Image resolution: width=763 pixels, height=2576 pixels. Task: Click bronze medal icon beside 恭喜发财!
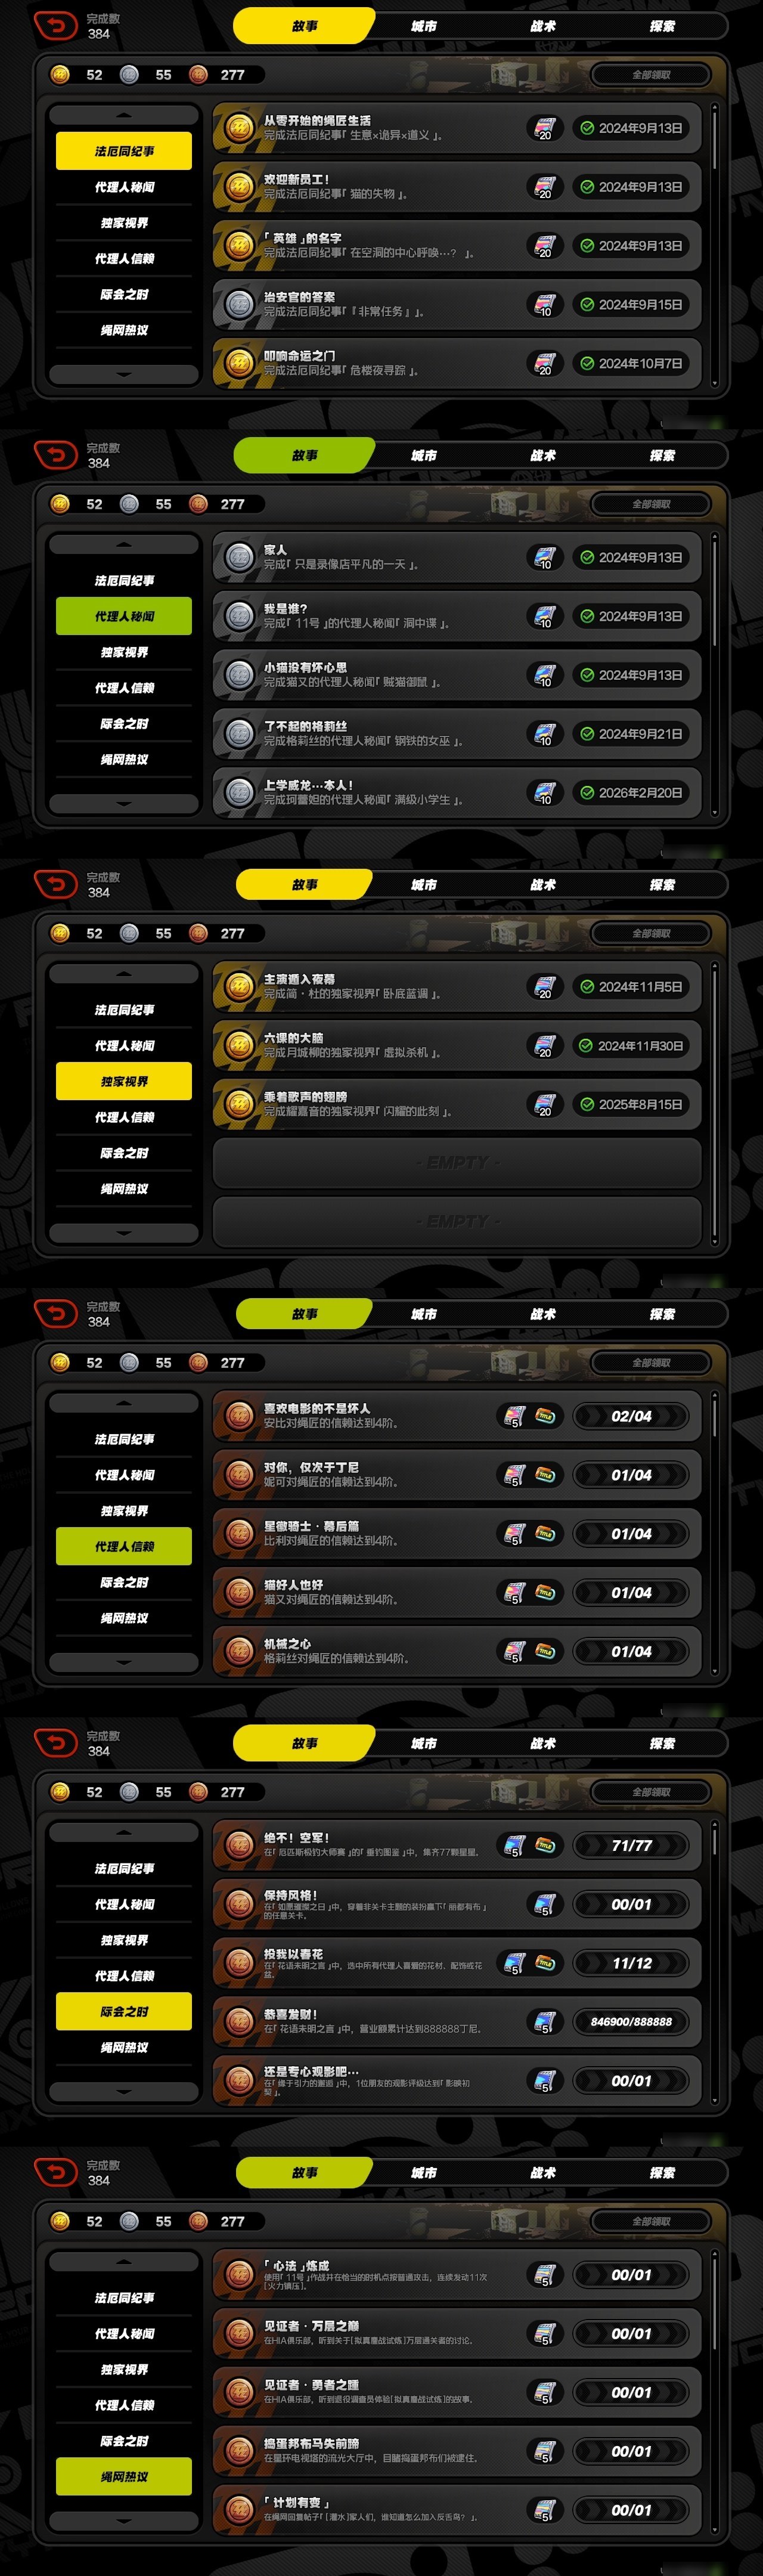(x=239, y=2021)
